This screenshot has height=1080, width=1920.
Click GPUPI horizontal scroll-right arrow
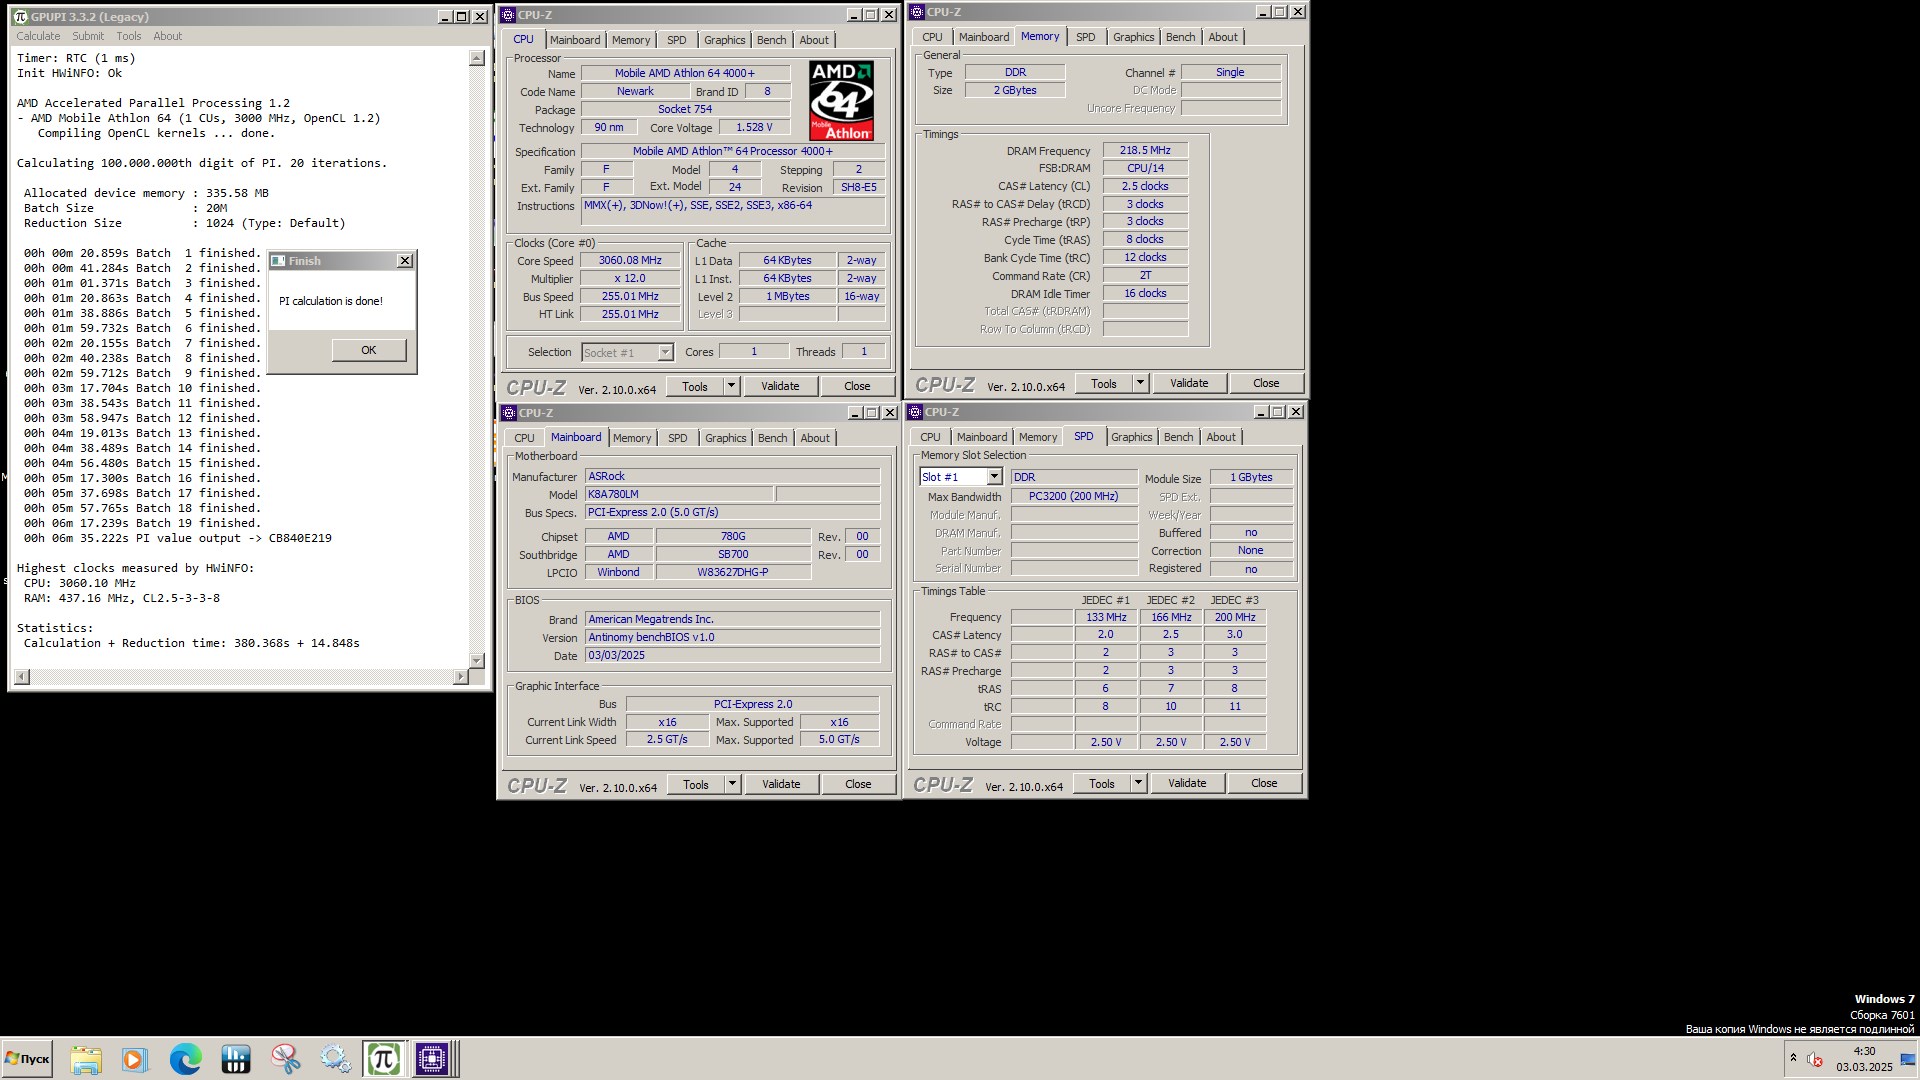(x=460, y=677)
